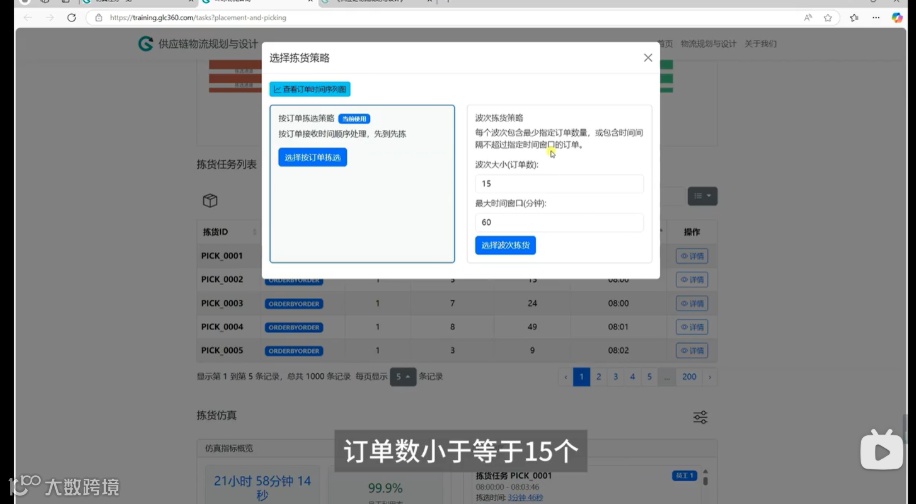Open the read aloud icon in the address bar
Image resolution: width=916 pixels, height=504 pixels.
coord(807,18)
